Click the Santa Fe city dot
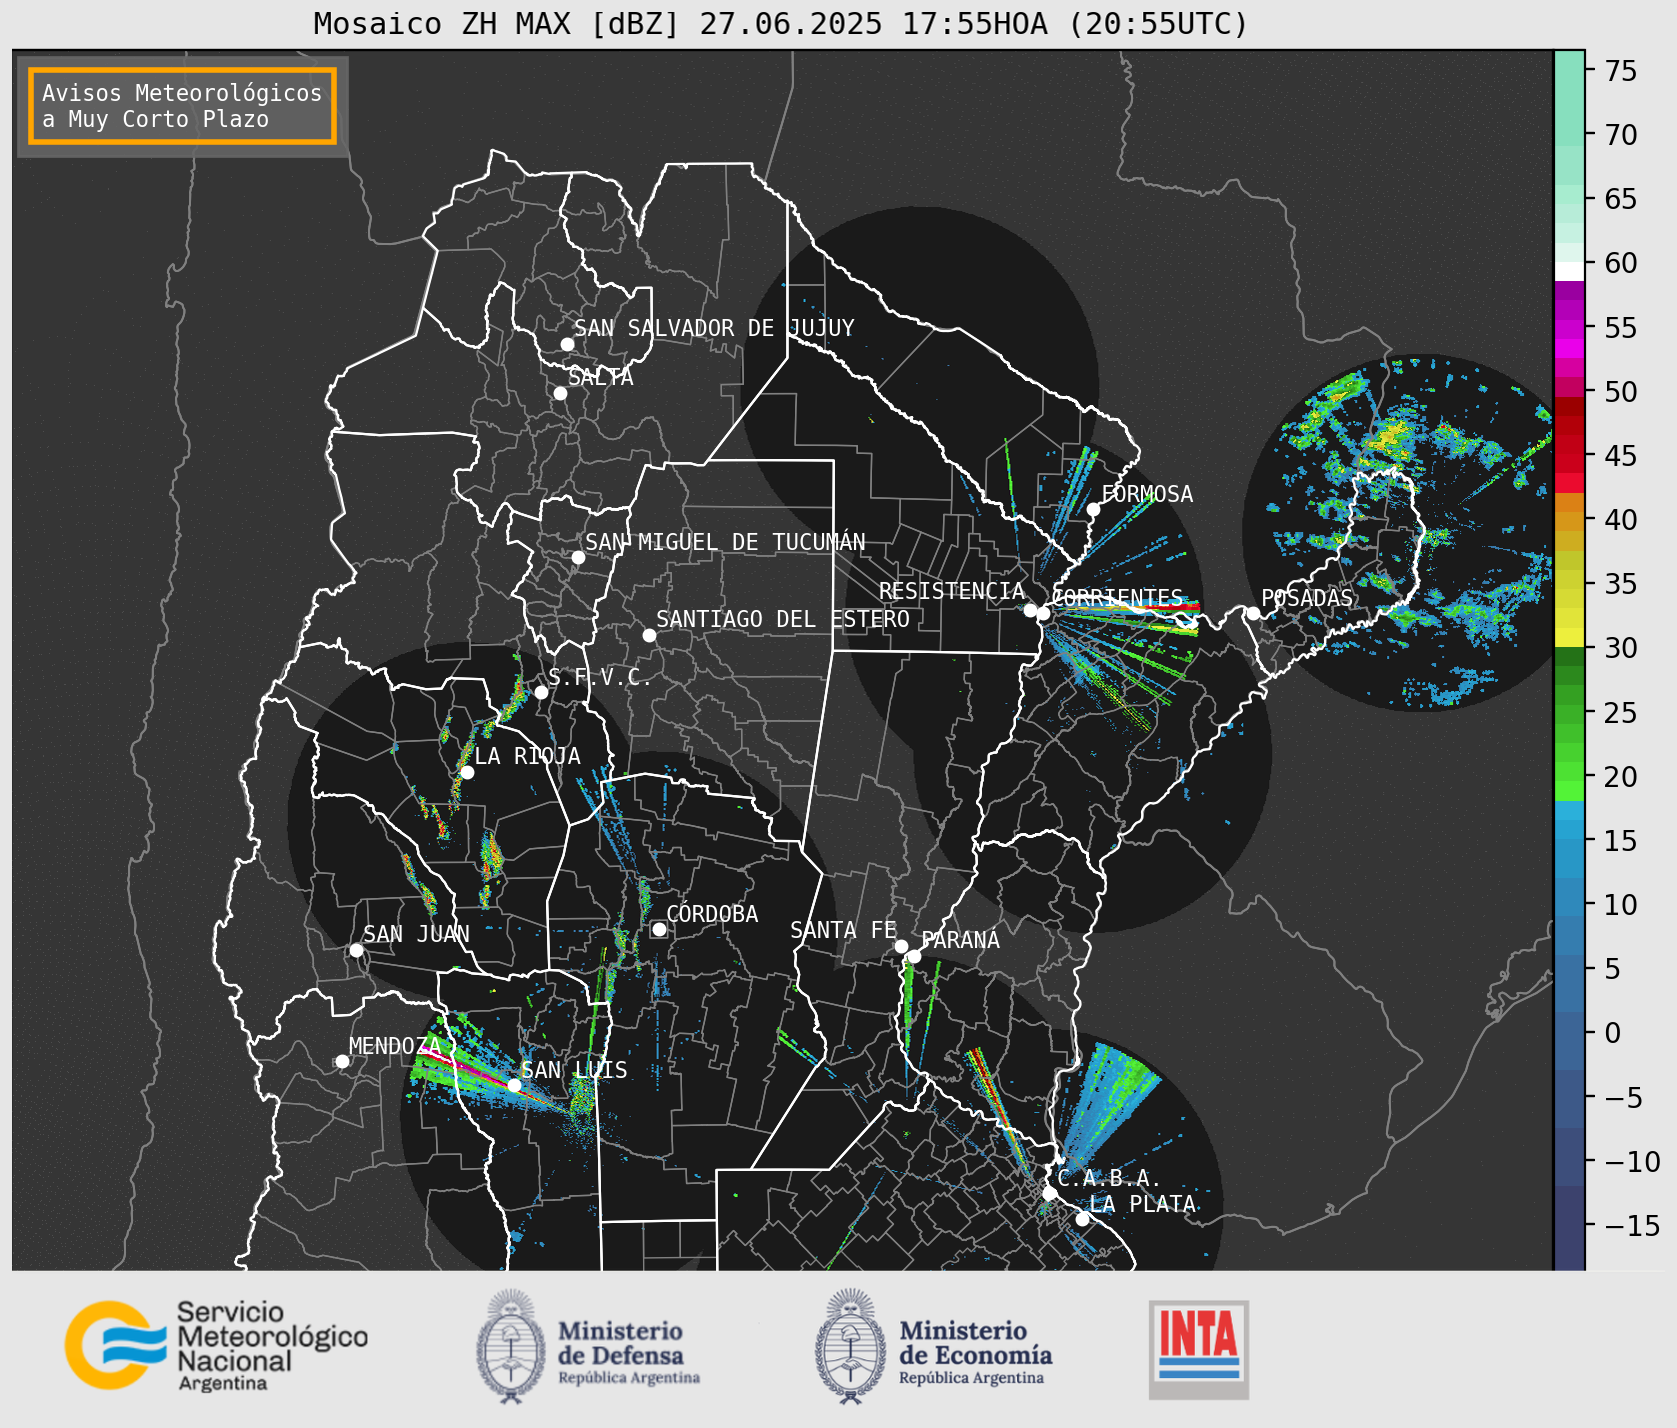This screenshot has width=1677, height=1428. (901, 946)
